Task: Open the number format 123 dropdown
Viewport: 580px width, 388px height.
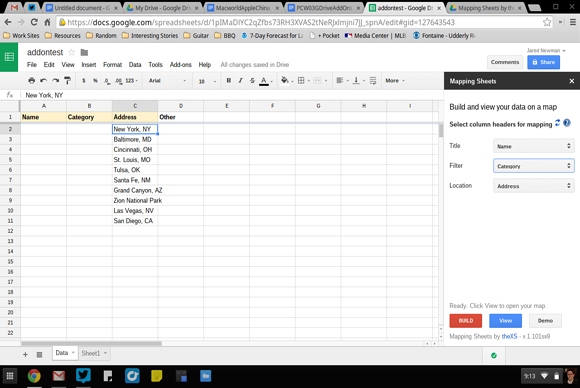Action: click(131, 81)
